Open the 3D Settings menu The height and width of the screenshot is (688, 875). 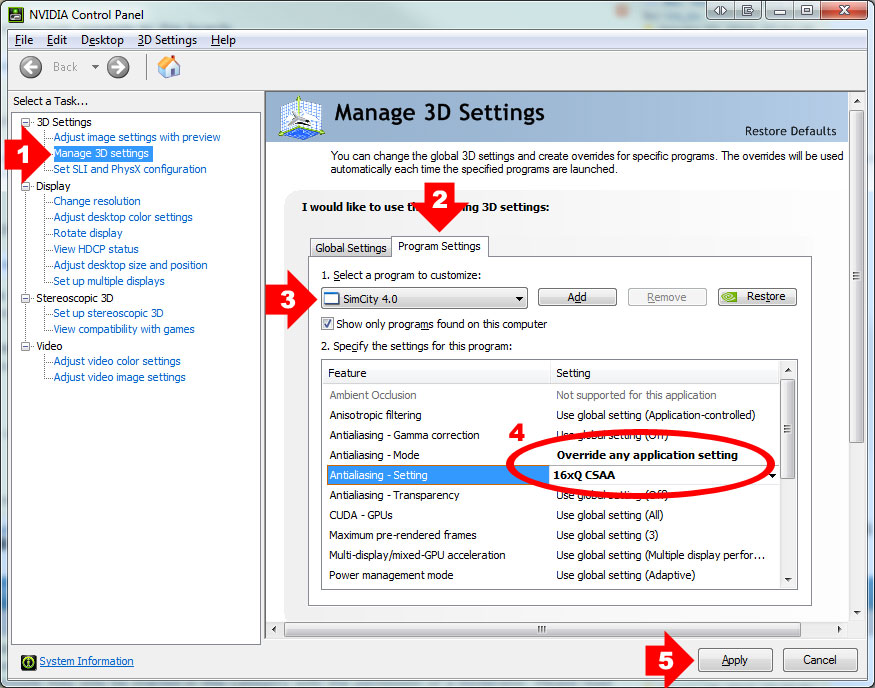coord(167,40)
